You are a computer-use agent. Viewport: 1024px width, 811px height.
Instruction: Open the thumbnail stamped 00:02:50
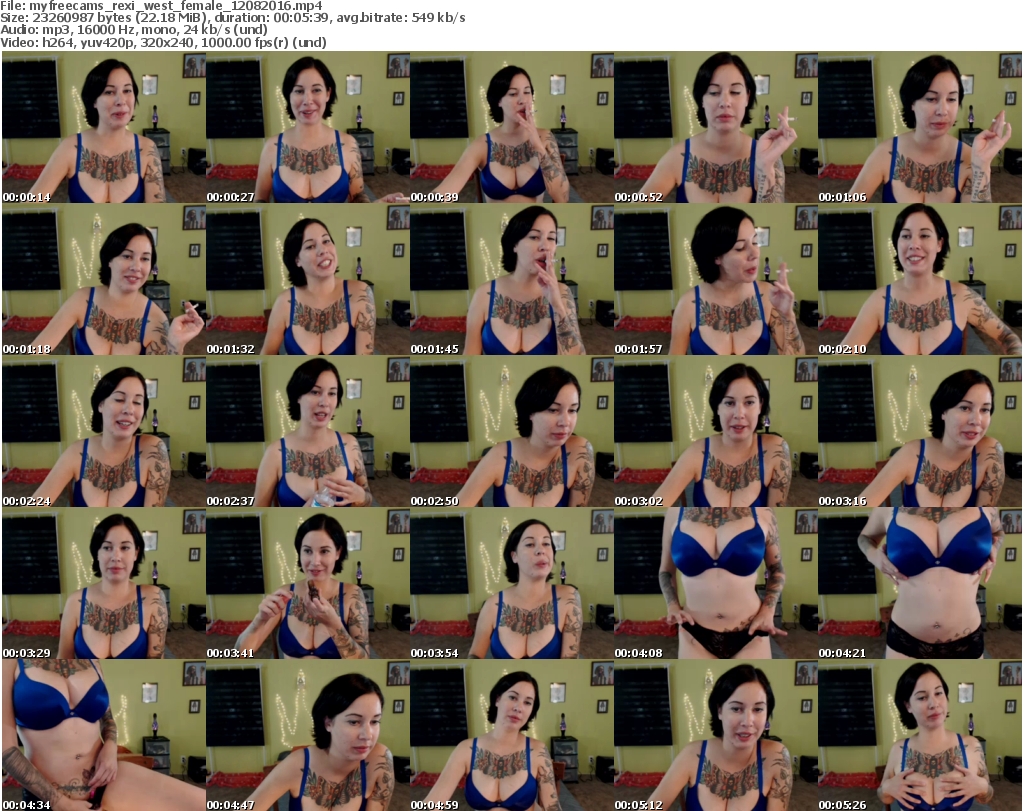click(511, 432)
